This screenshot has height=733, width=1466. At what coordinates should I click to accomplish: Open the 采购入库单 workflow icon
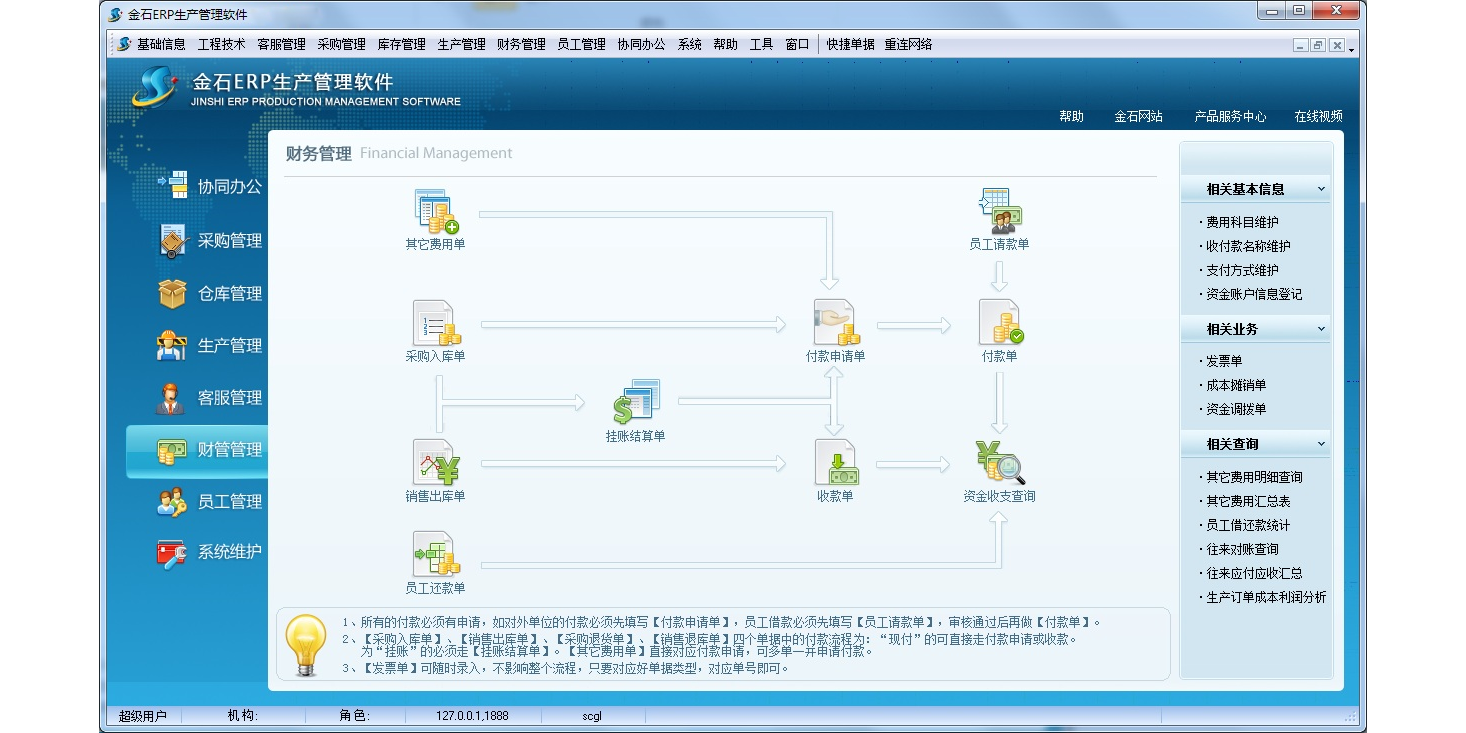point(435,324)
